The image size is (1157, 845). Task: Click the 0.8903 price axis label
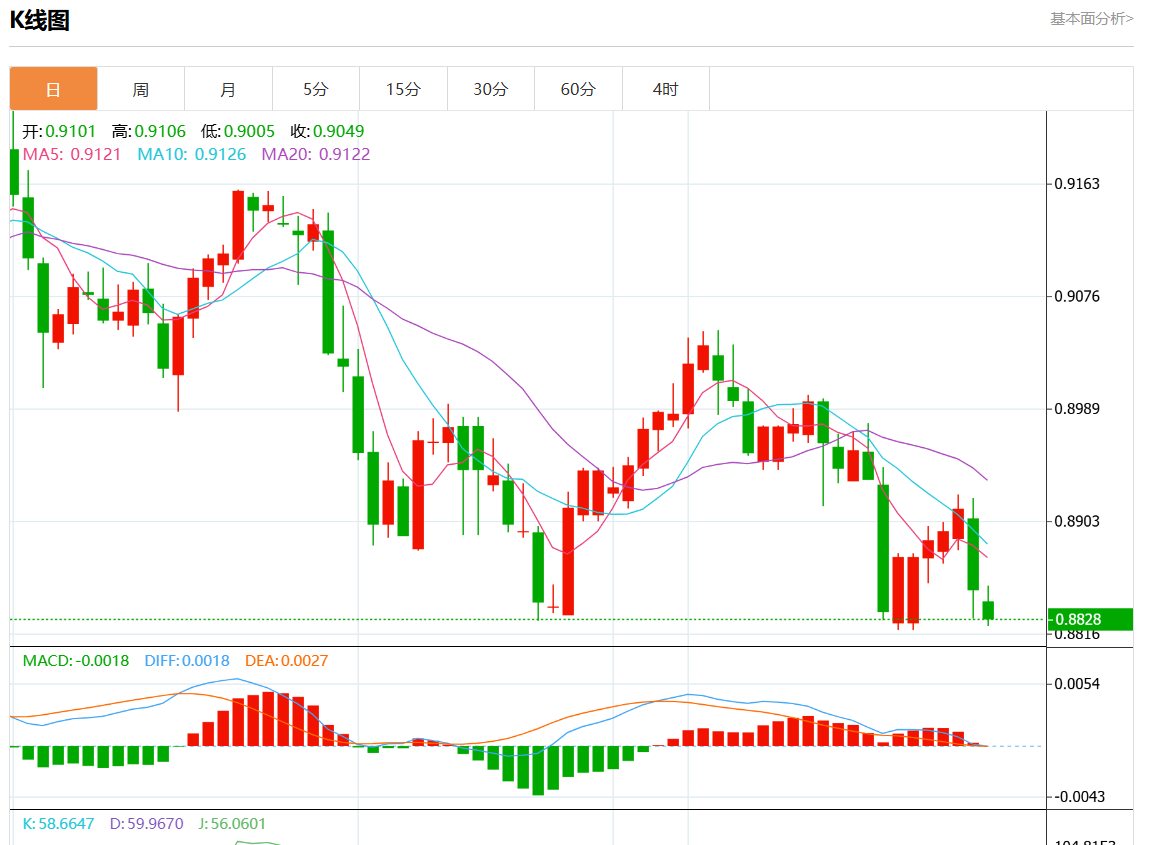click(1077, 522)
